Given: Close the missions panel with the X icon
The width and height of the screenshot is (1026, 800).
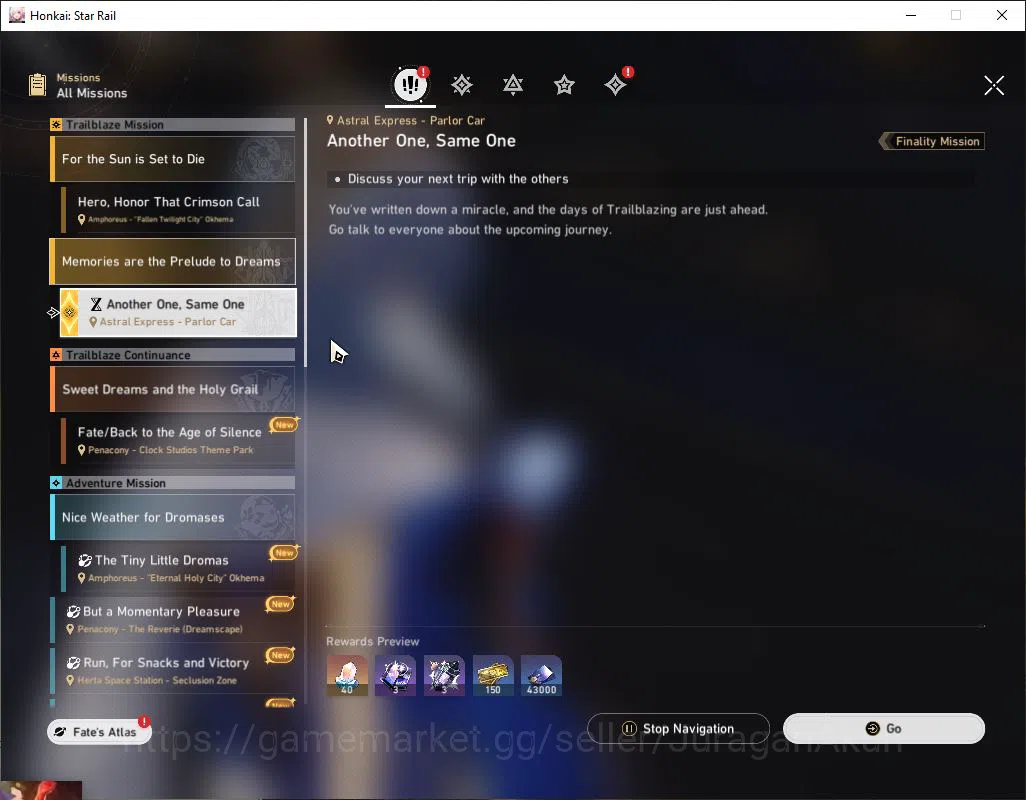Looking at the screenshot, I should 994,85.
